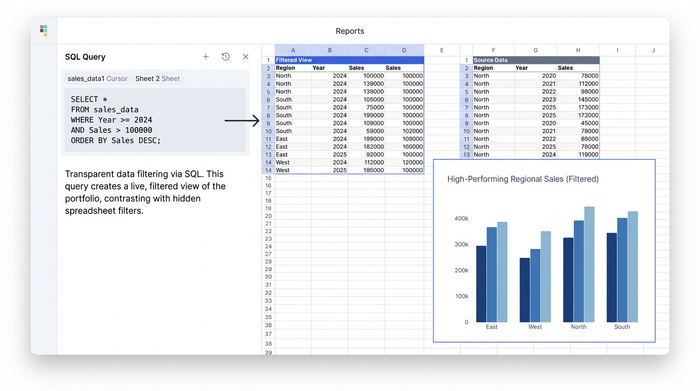Click the Reports title

point(350,31)
